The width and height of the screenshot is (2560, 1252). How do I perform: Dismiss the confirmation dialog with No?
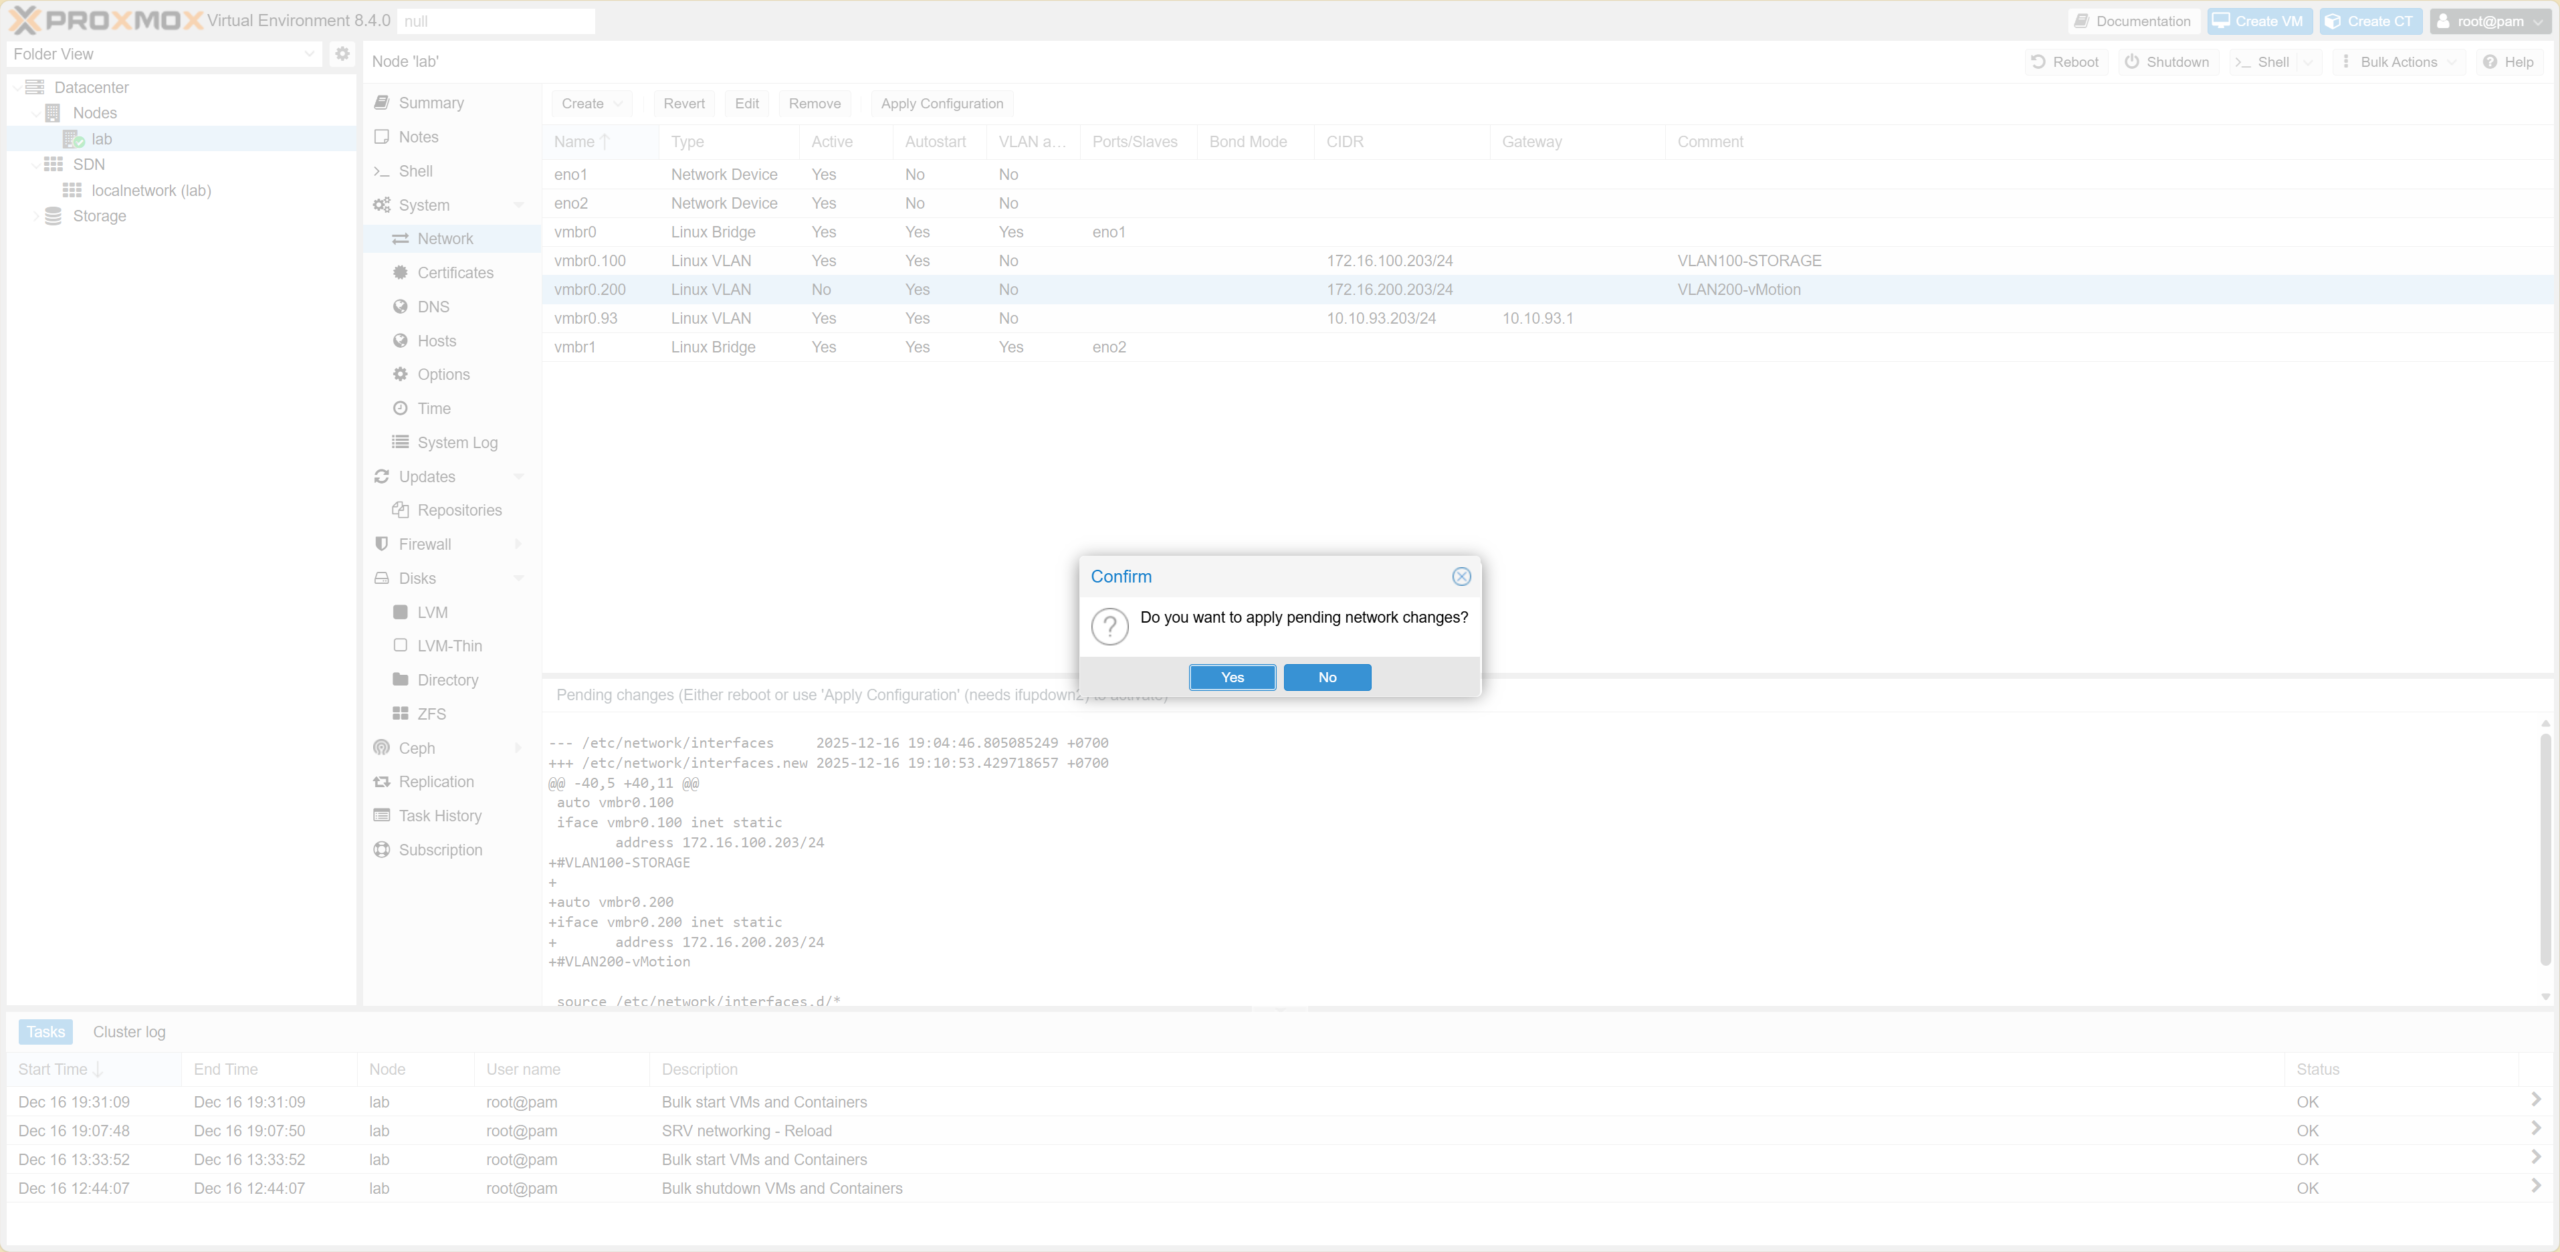coord(1327,677)
